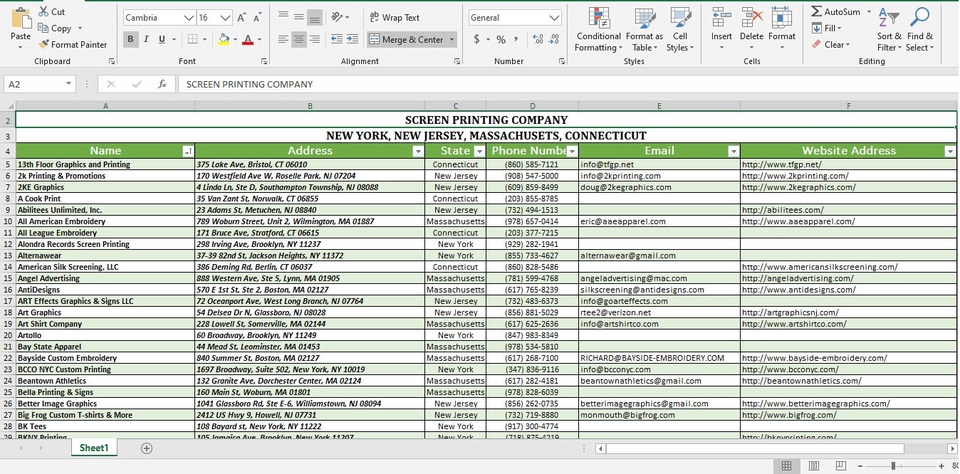Click the Percent Style icon
Image resolution: width=960 pixels, height=474 pixels.
coord(500,40)
